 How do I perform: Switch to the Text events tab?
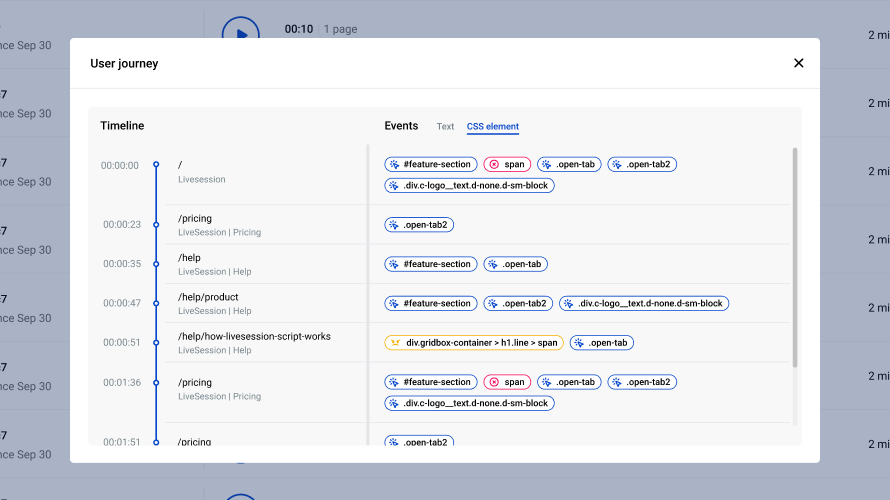click(445, 127)
